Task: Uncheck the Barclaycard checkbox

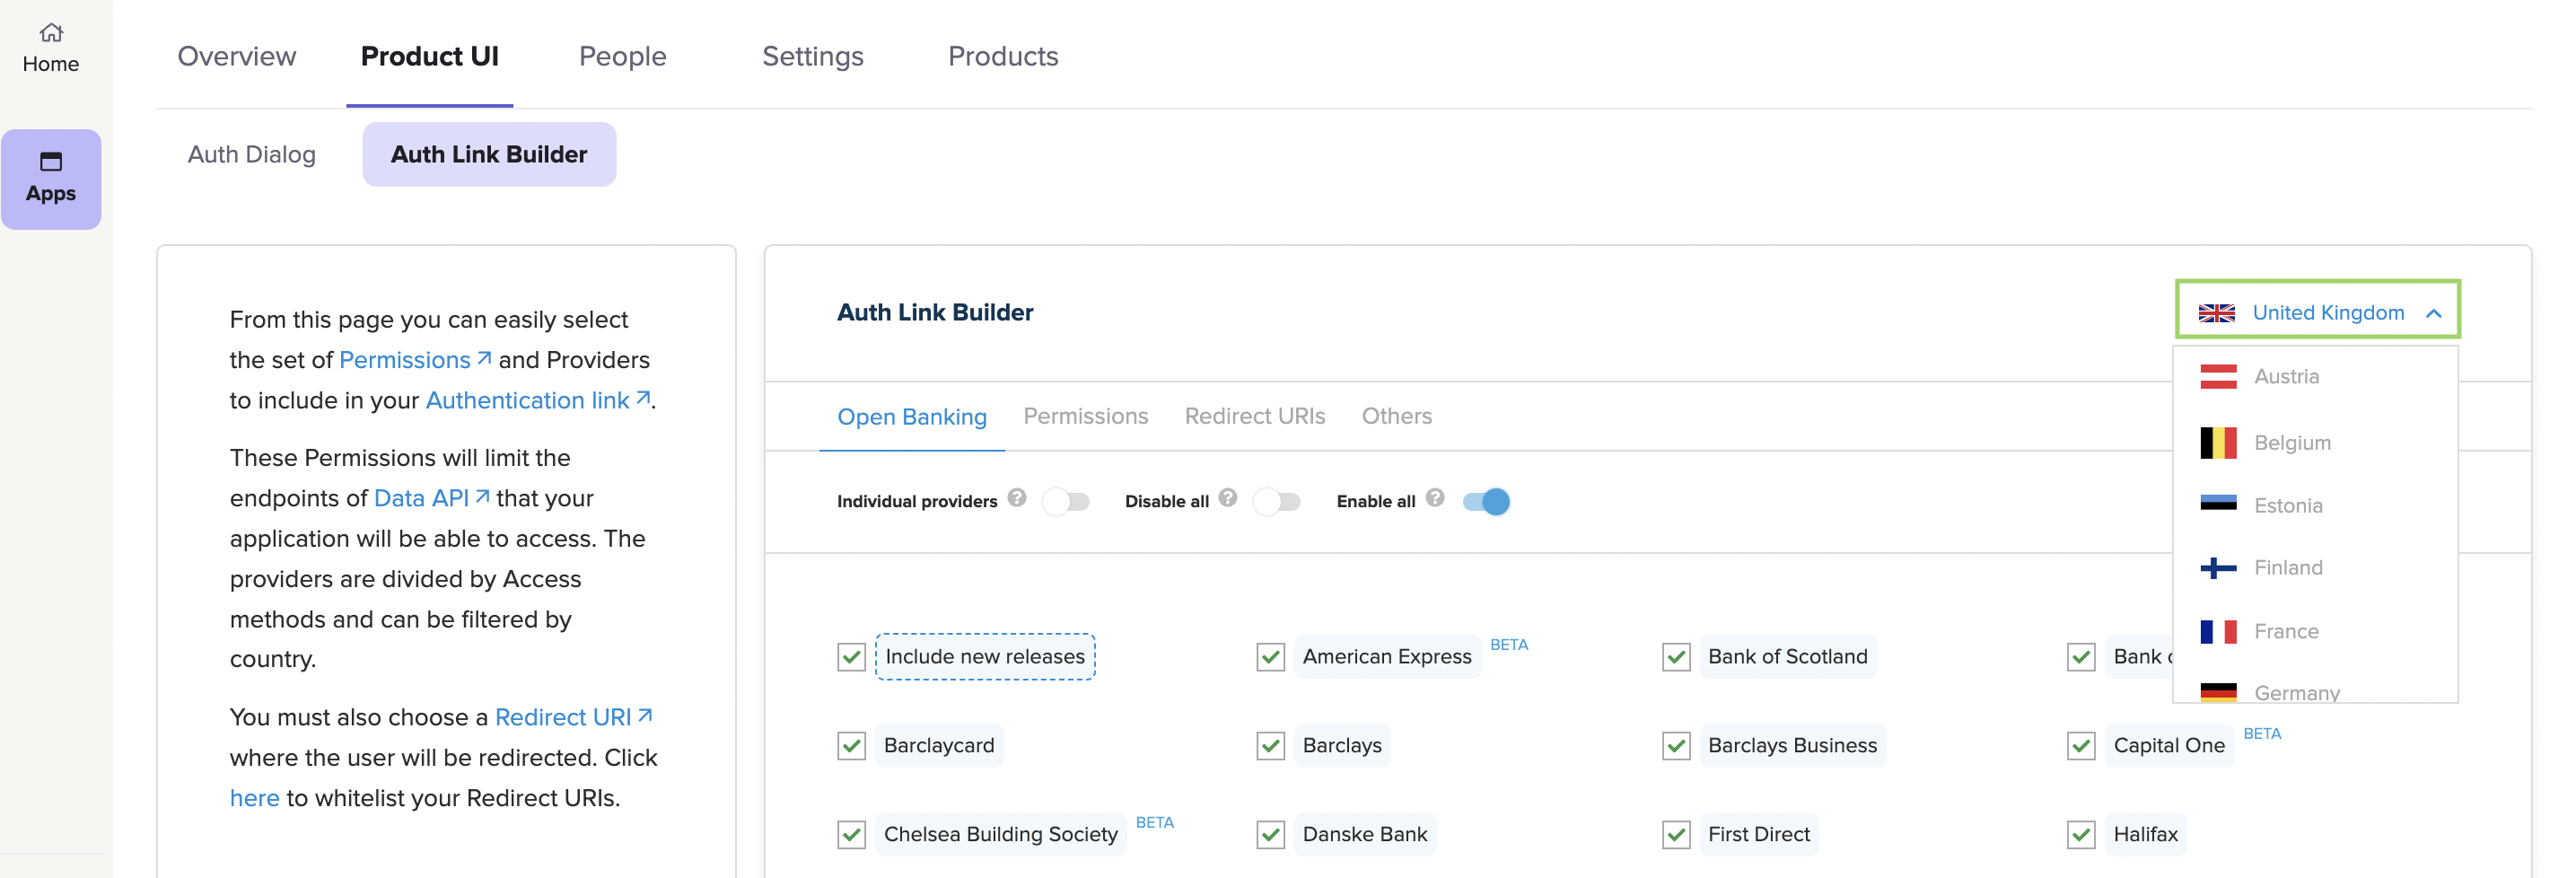Action: (851, 746)
